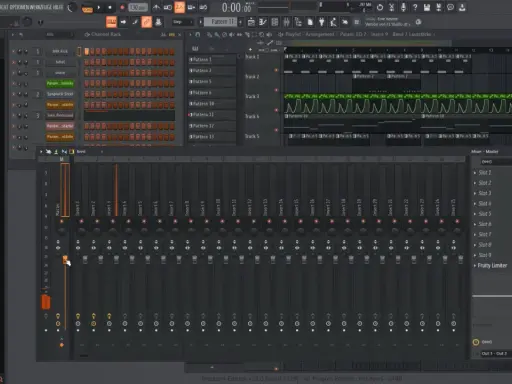Click the 808 Kick channel button
512x384 pixels.
[x=60, y=51]
